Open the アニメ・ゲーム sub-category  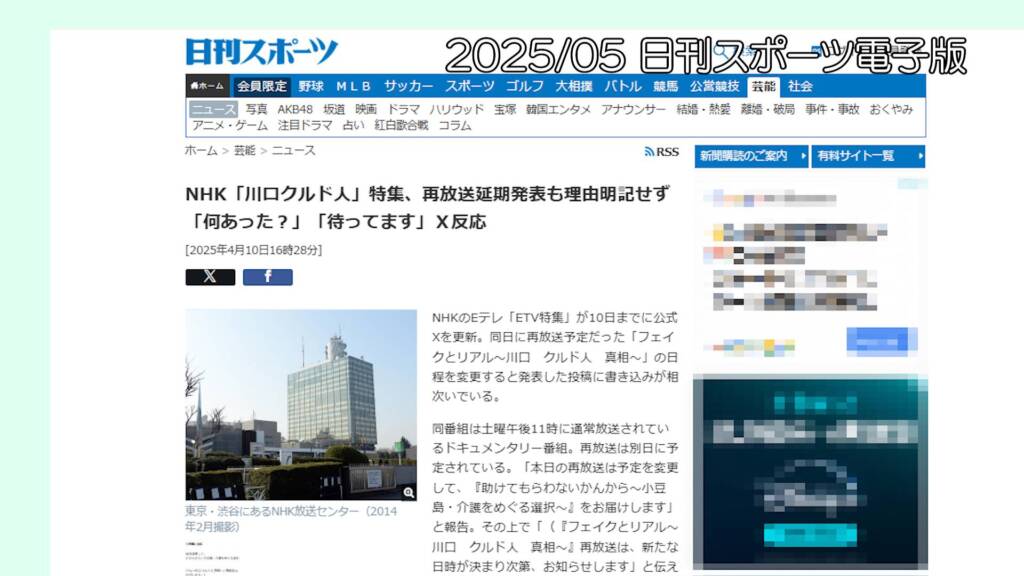click(x=230, y=125)
